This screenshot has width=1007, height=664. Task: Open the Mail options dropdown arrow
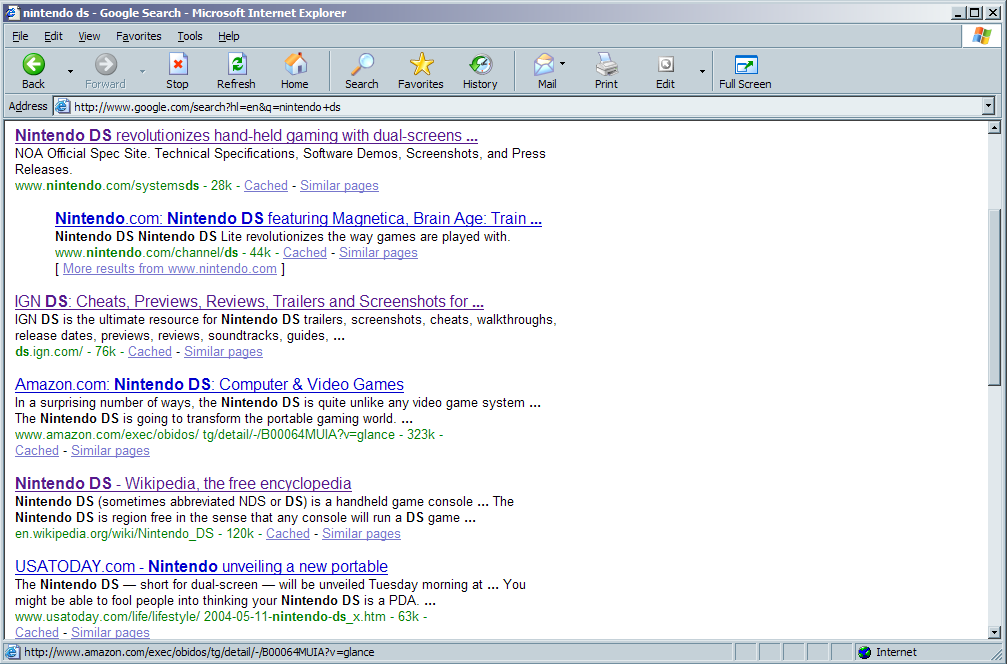(562, 64)
